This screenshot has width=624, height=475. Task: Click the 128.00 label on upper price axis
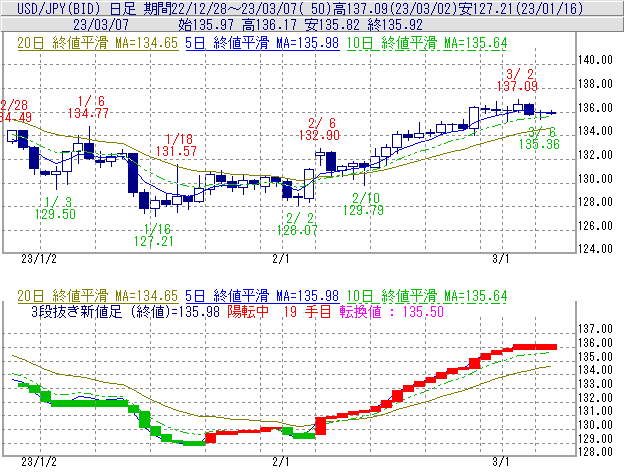595,202
